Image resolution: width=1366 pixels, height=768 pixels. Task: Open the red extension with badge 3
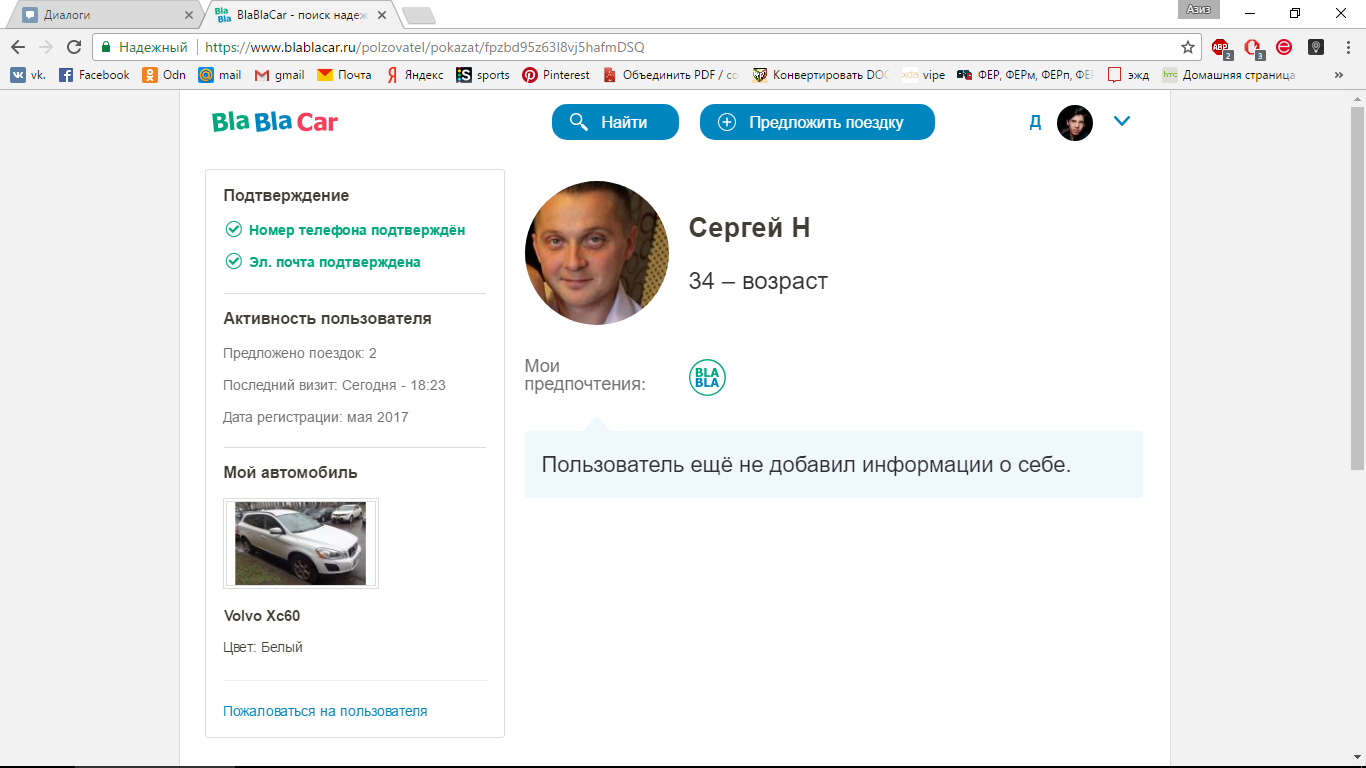[x=1253, y=47]
